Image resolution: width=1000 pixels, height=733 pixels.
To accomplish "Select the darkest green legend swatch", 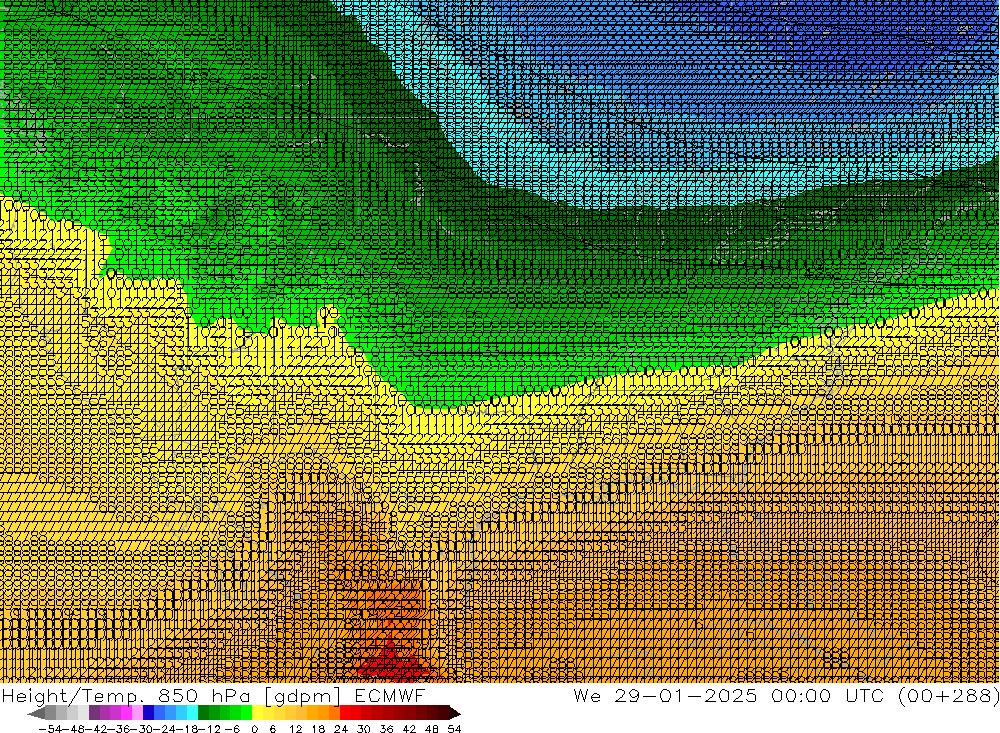I will 203,713.
